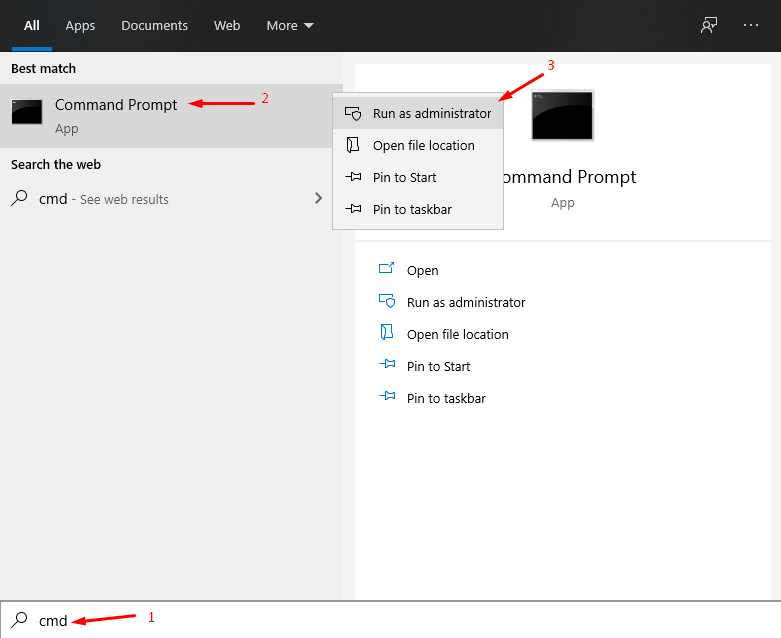
Task: Open the three-dot options menu
Action: coord(750,25)
